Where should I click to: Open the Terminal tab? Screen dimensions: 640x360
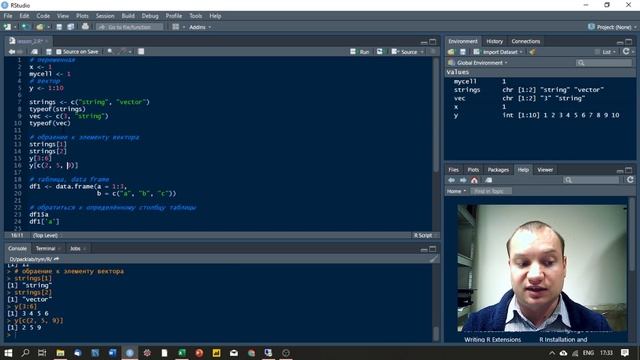tap(45, 248)
